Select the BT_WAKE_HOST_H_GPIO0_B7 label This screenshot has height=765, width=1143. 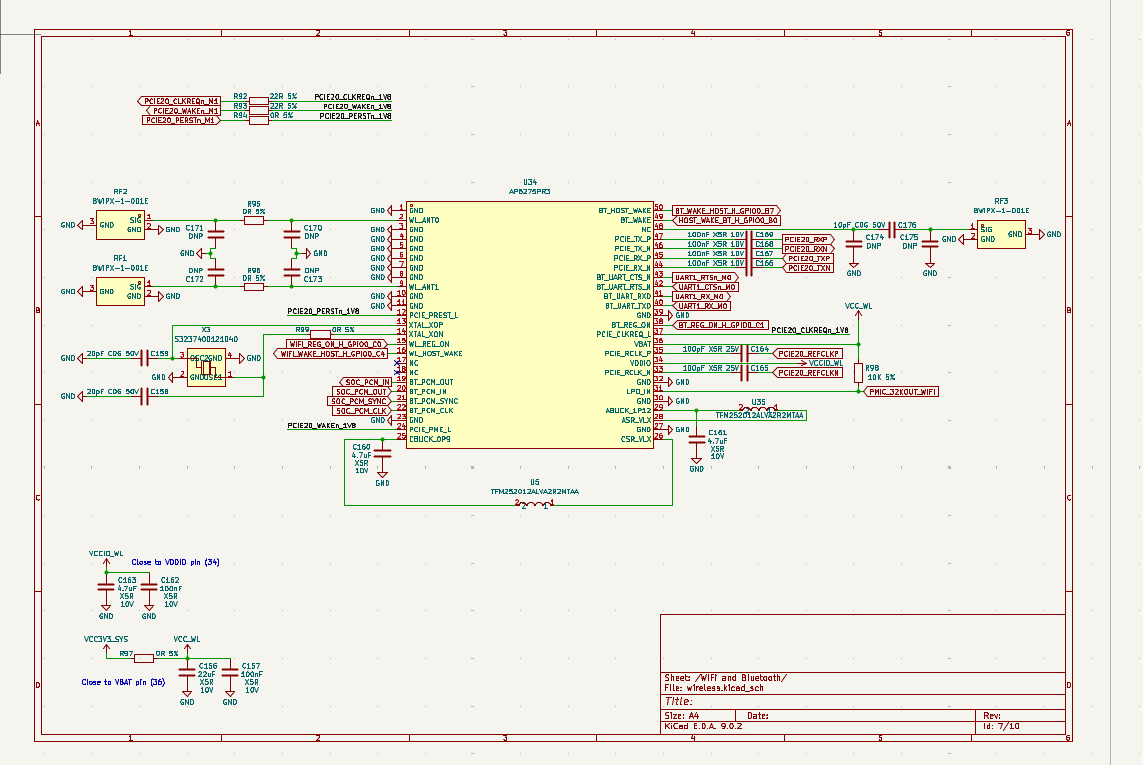724,211
